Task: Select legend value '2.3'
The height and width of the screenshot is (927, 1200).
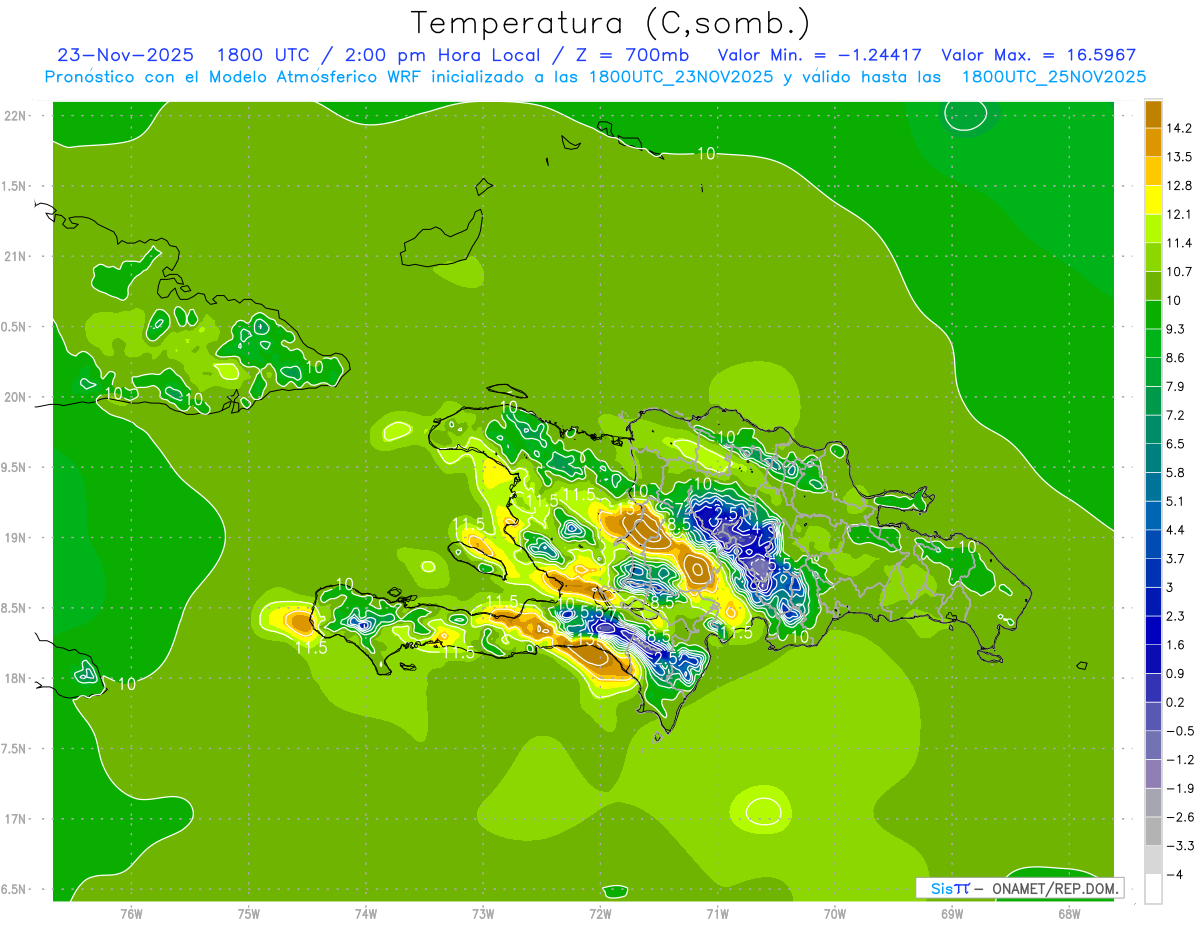Action: [x=1176, y=616]
